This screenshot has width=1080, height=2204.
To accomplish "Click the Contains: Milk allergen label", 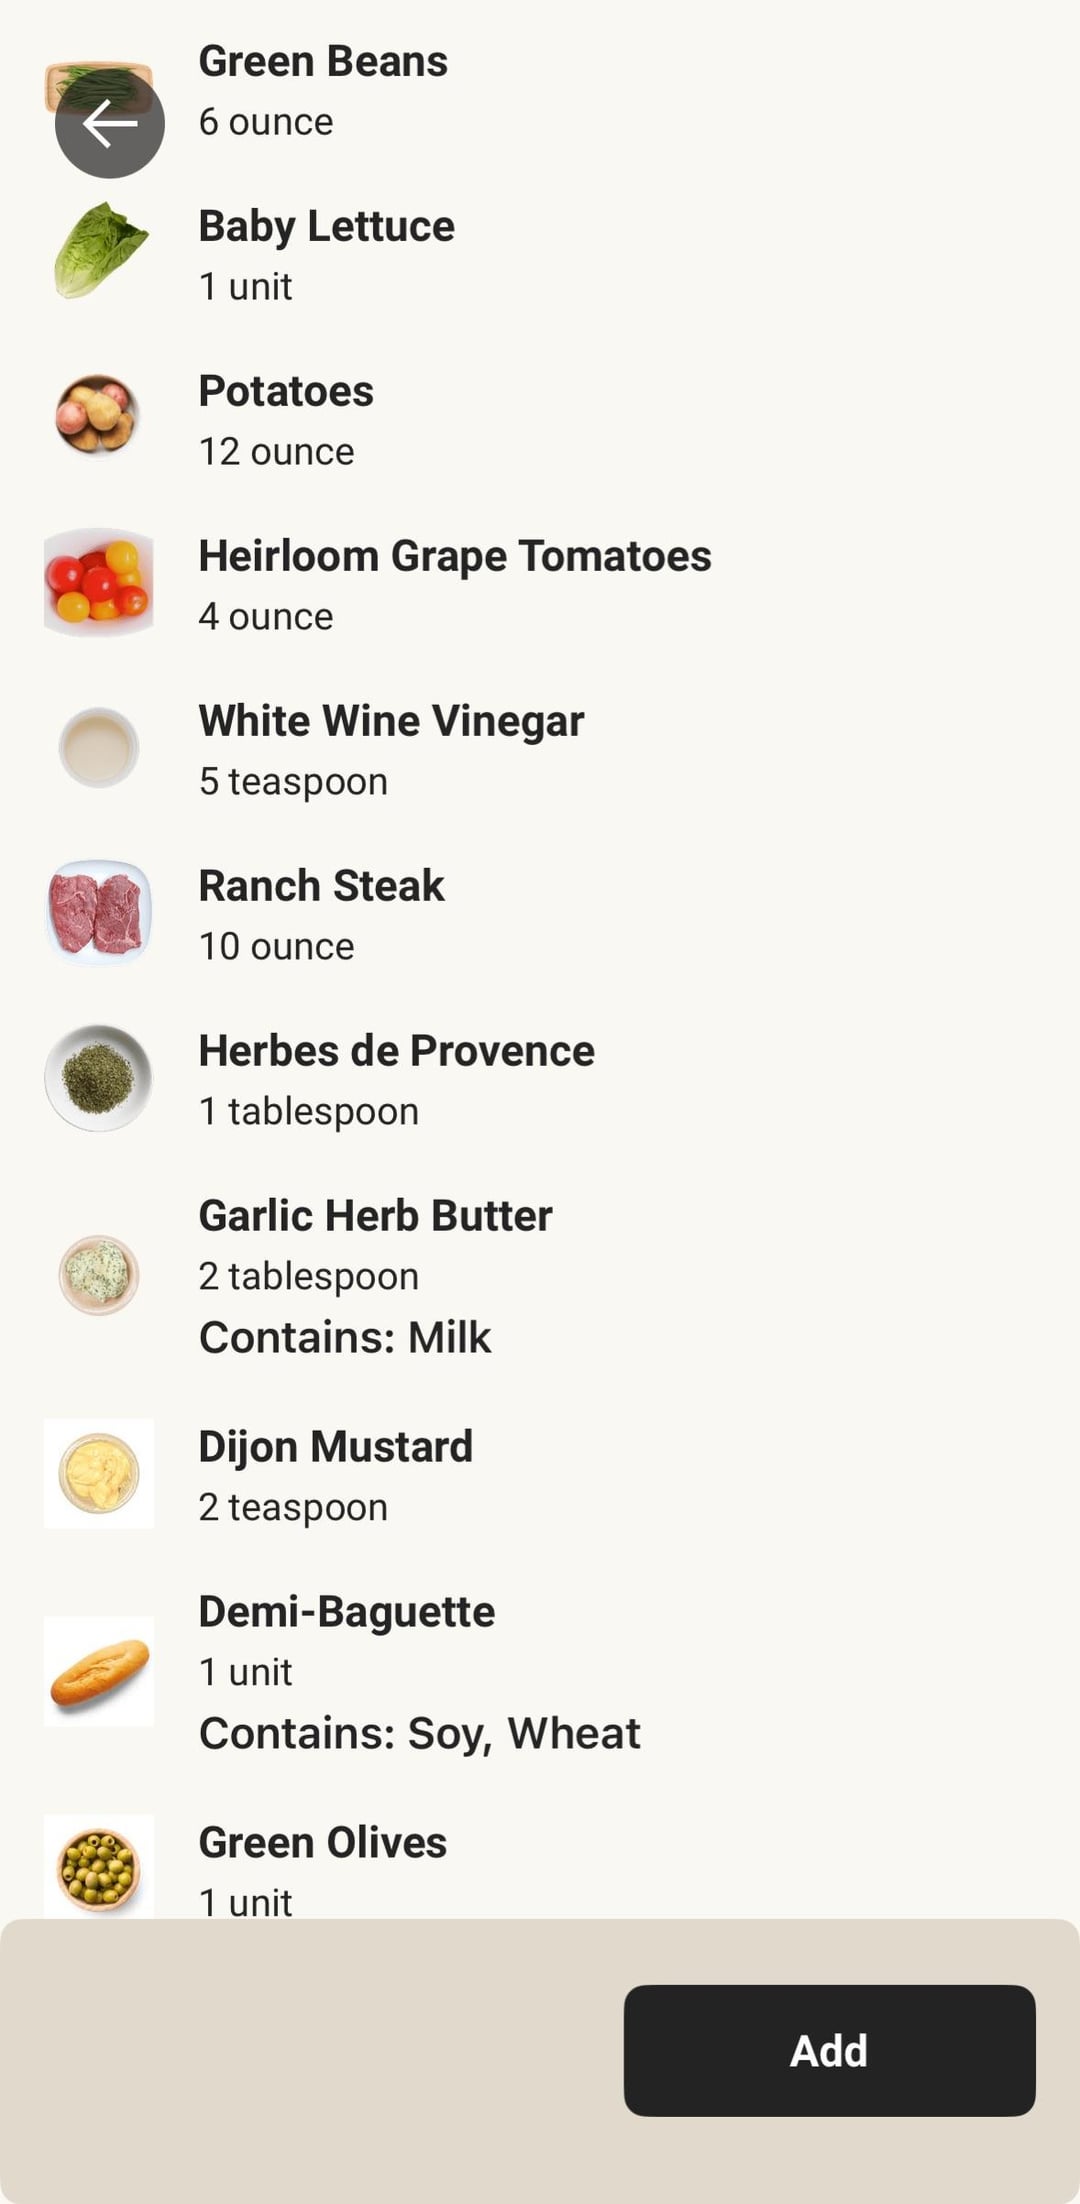I will pyautogui.click(x=345, y=1338).
